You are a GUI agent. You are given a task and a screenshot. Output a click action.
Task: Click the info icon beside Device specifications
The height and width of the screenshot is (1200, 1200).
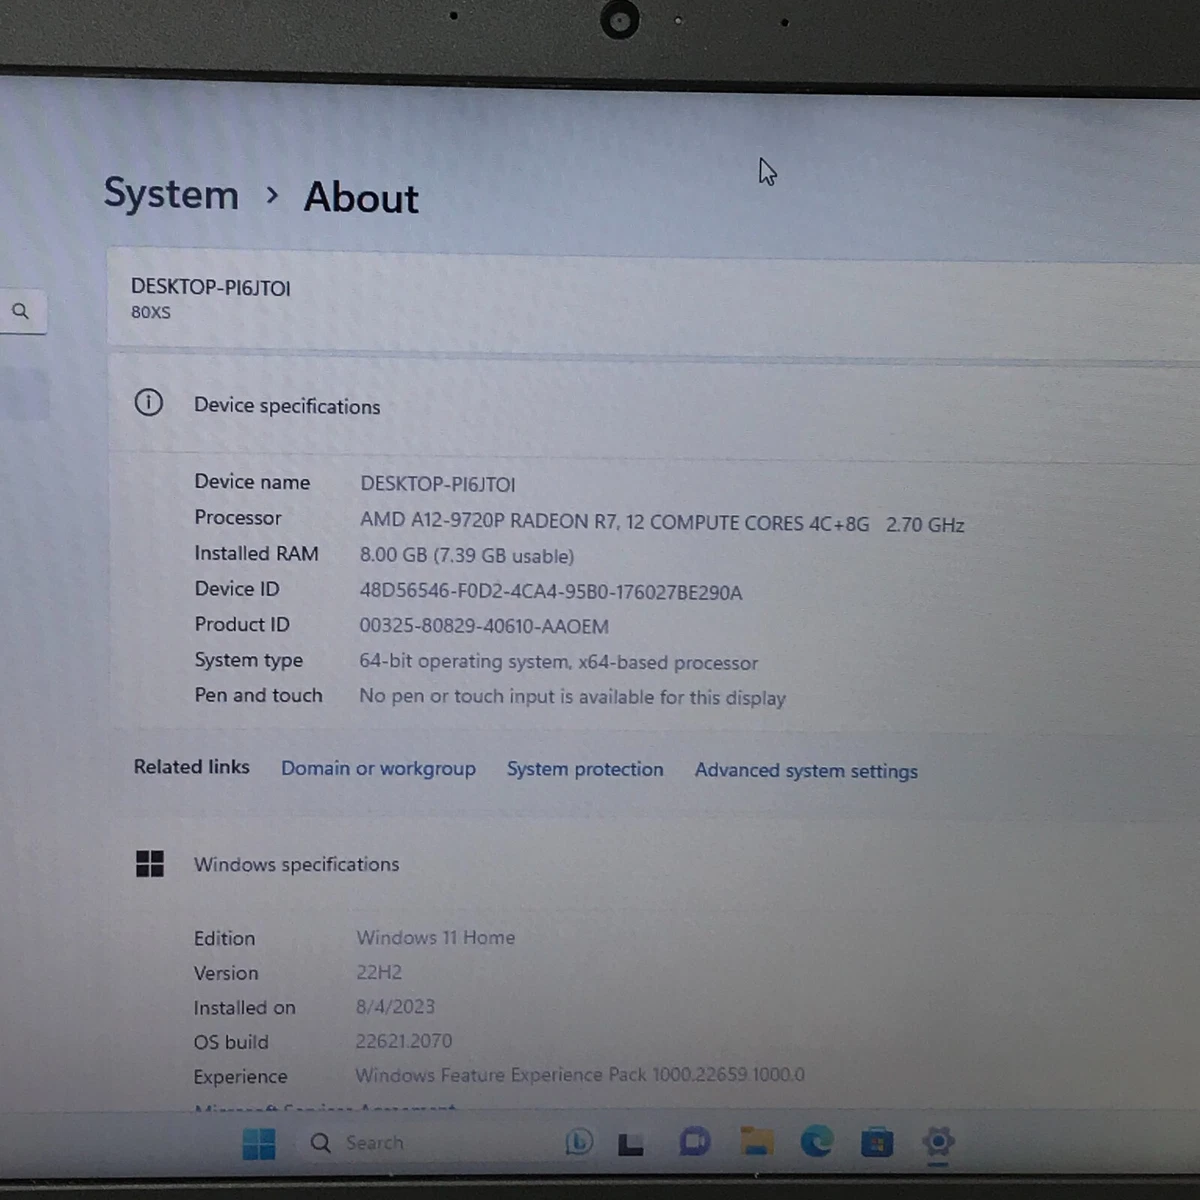pos(149,403)
